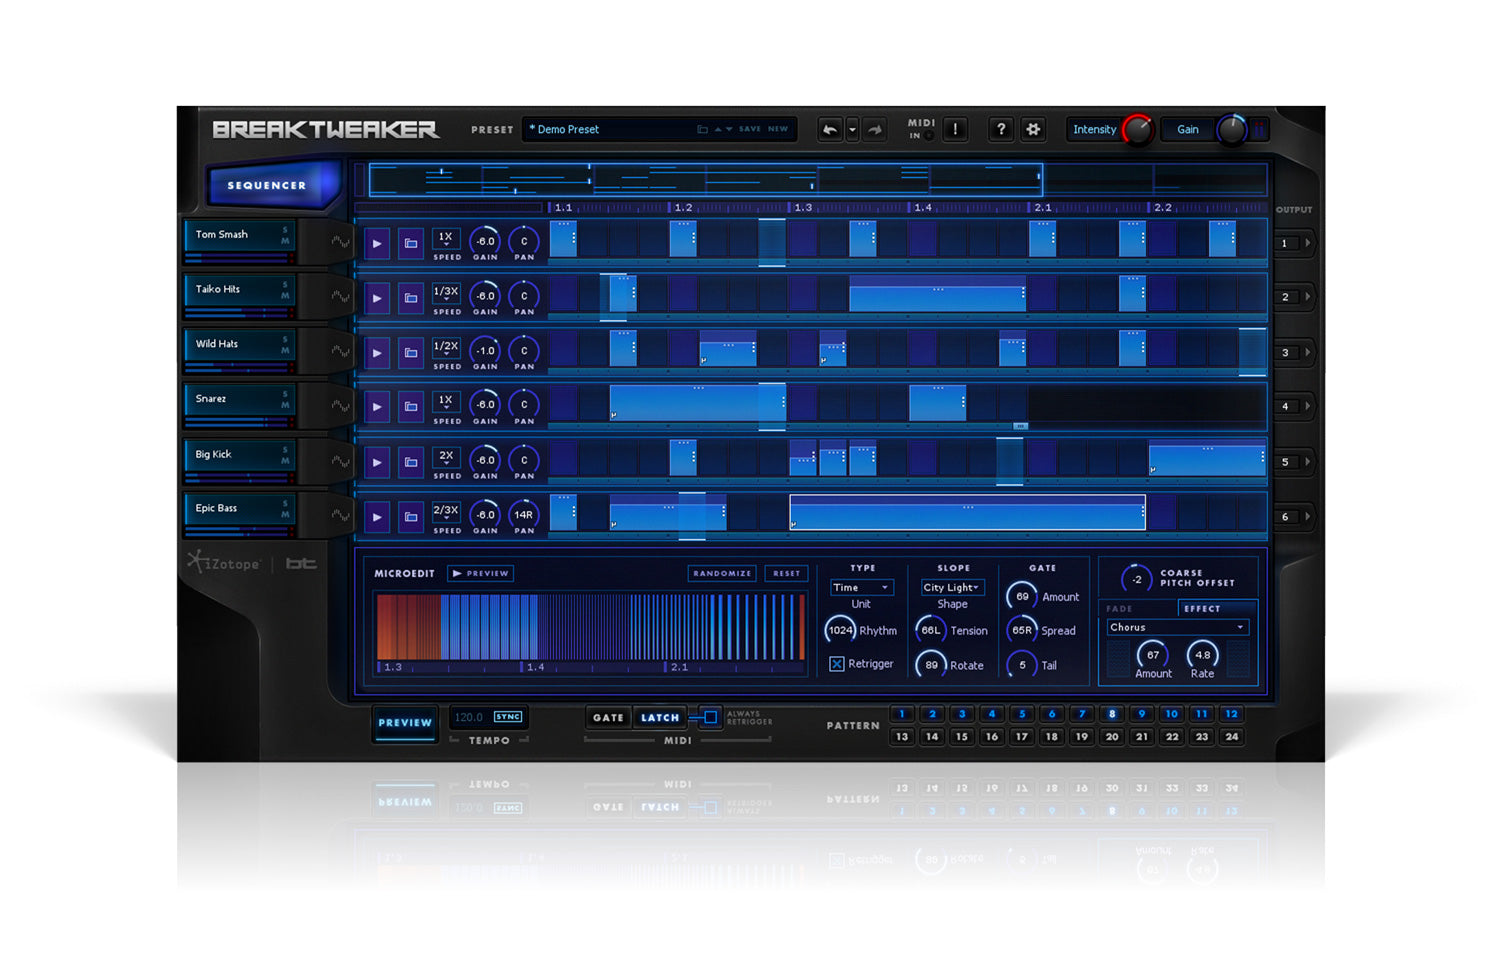
Task: Toggle the Retrigger checkbox
Action: click(837, 664)
